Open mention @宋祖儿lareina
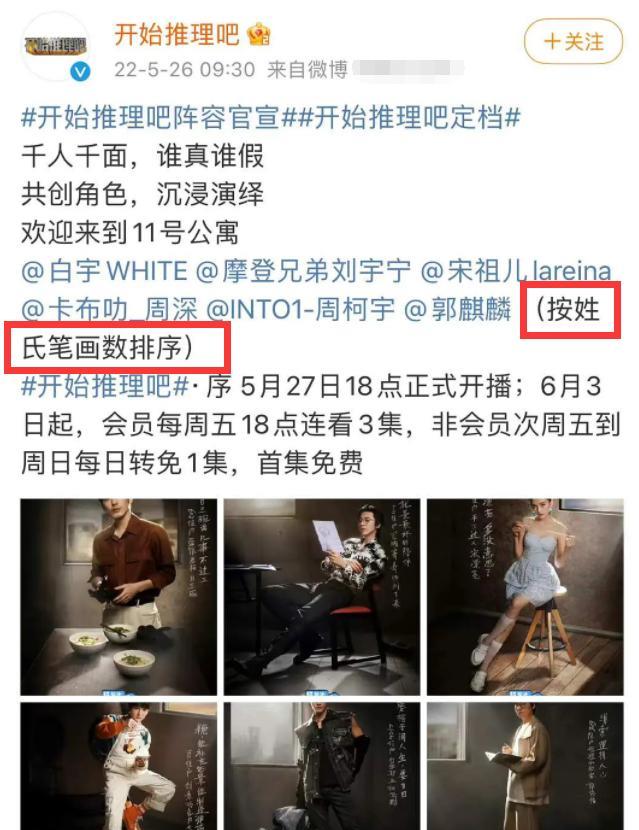The width and height of the screenshot is (639, 830). click(516, 271)
